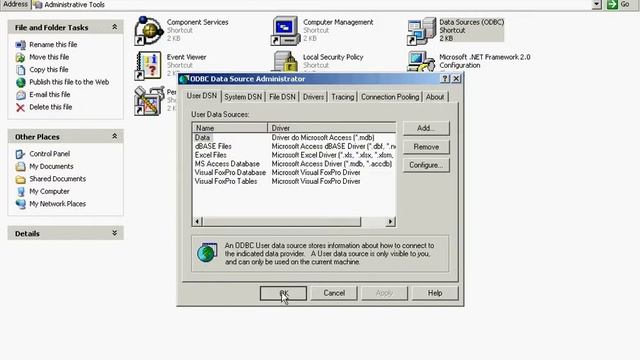Screen dimensions: 640x360
Task: Click the Name column header
Action: click(x=230, y=128)
